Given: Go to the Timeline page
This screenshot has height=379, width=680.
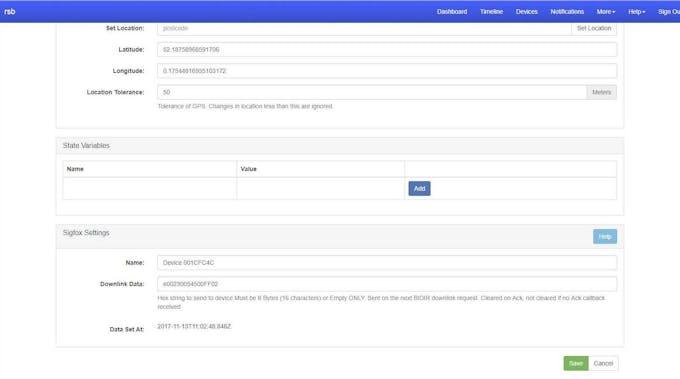Looking at the screenshot, I should (491, 12).
